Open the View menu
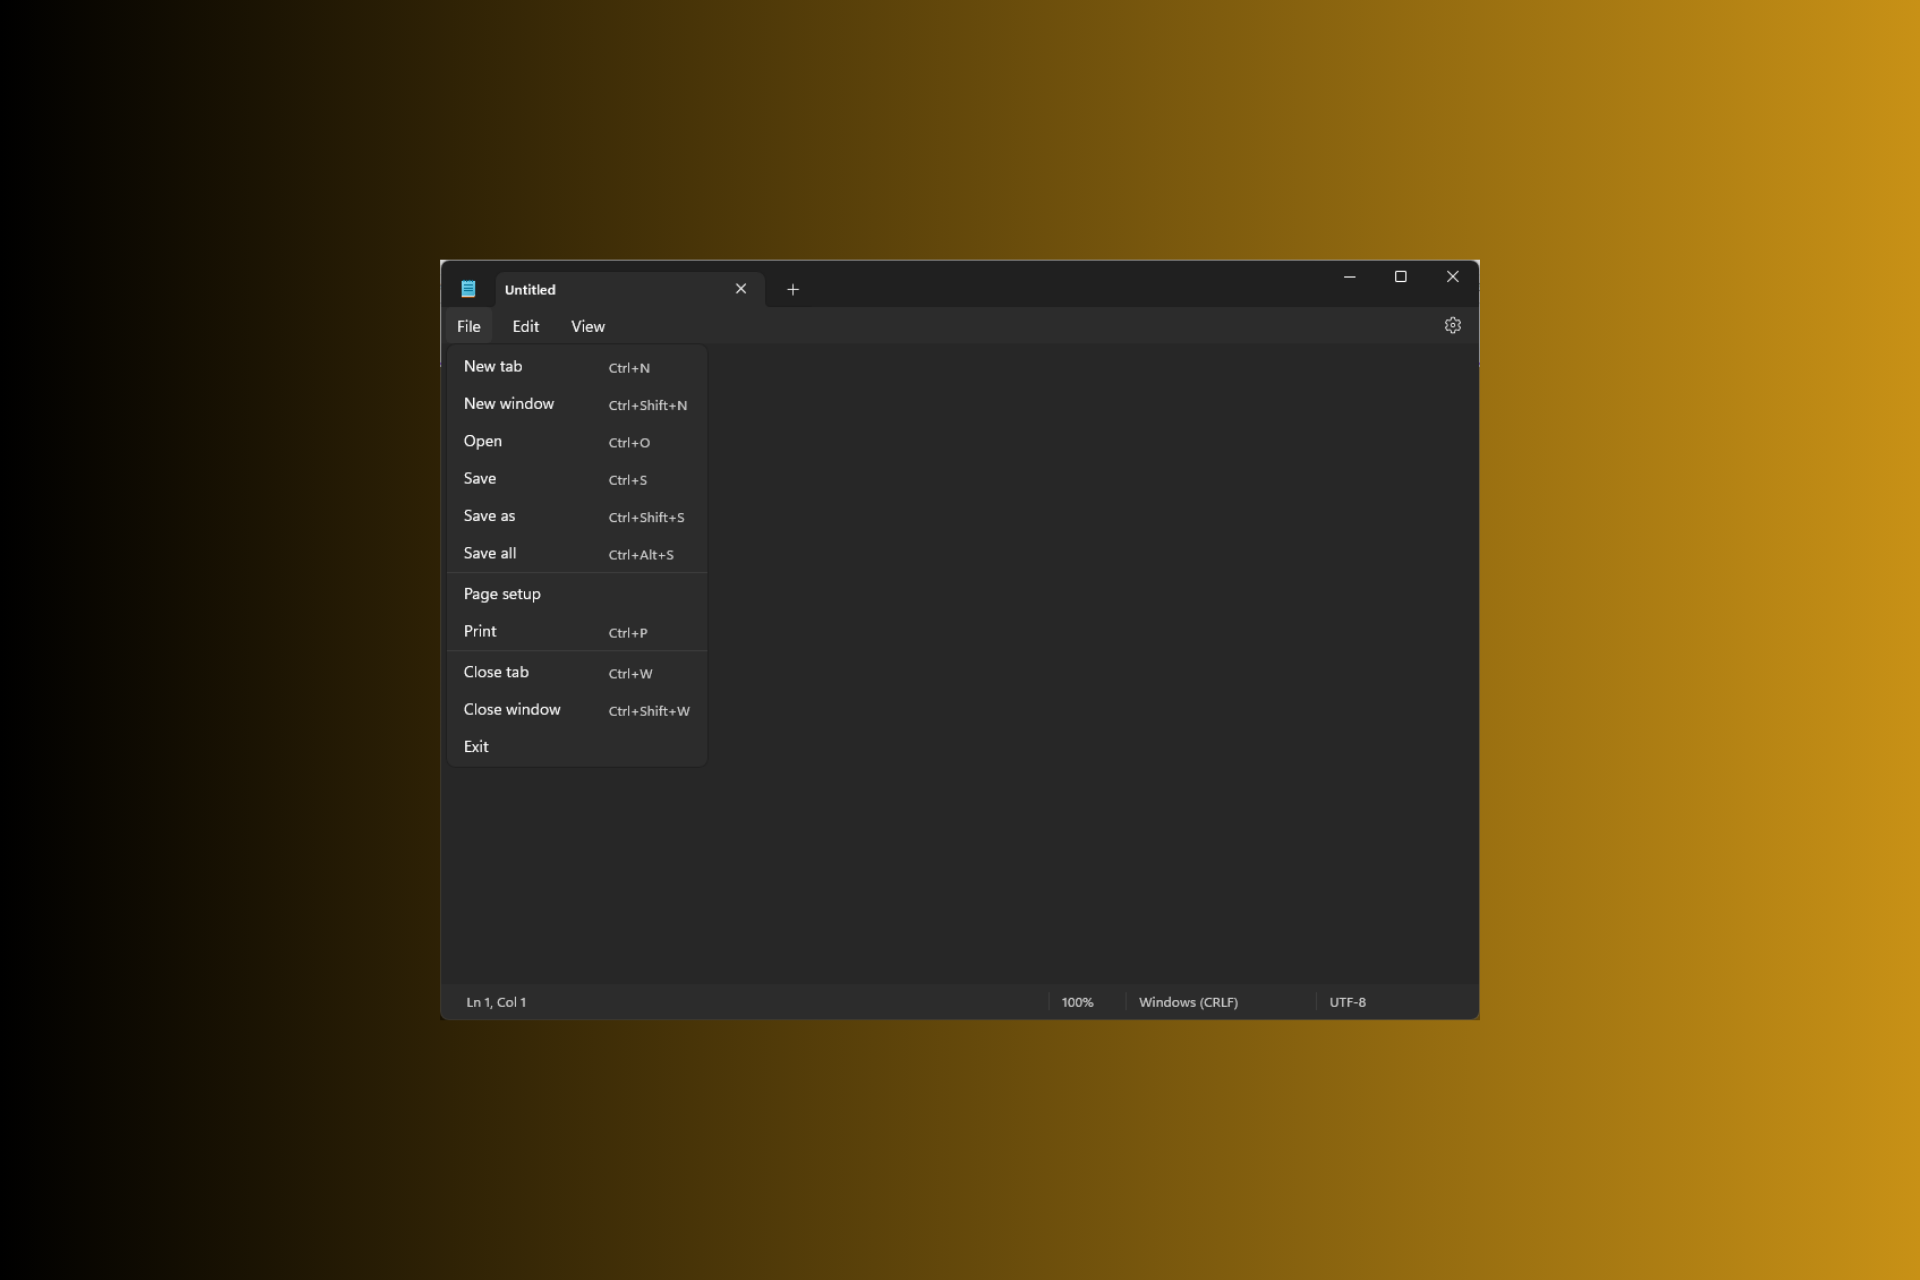1920x1280 pixels. point(587,326)
